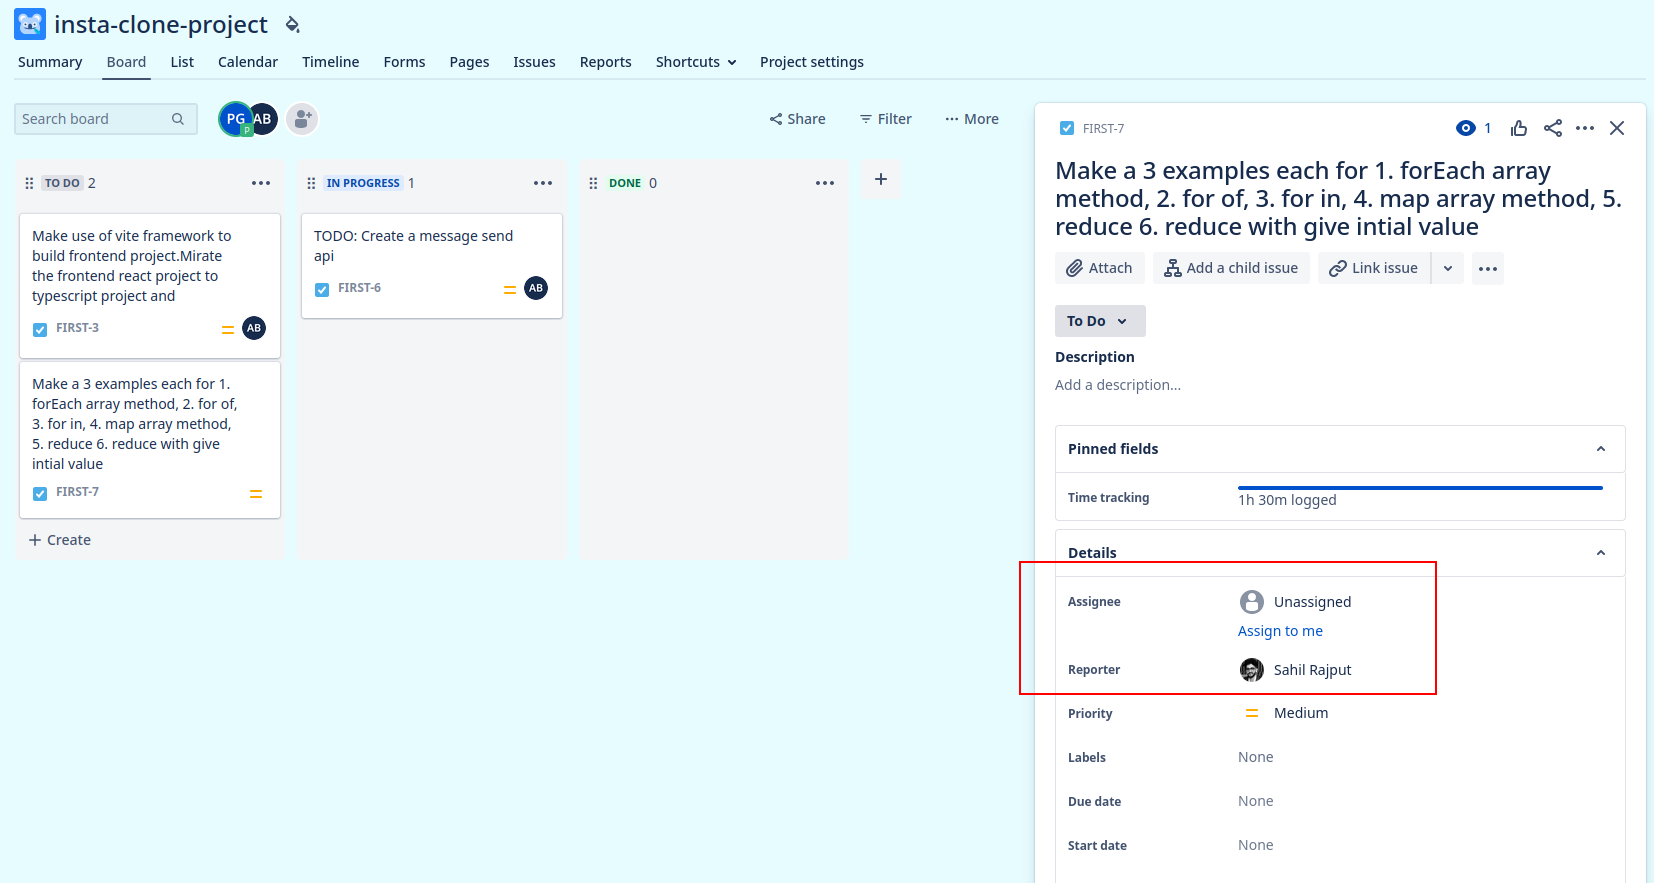Click the watch eye icon in issue panel
1654x883 pixels.
pyautogui.click(x=1466, y=128)
